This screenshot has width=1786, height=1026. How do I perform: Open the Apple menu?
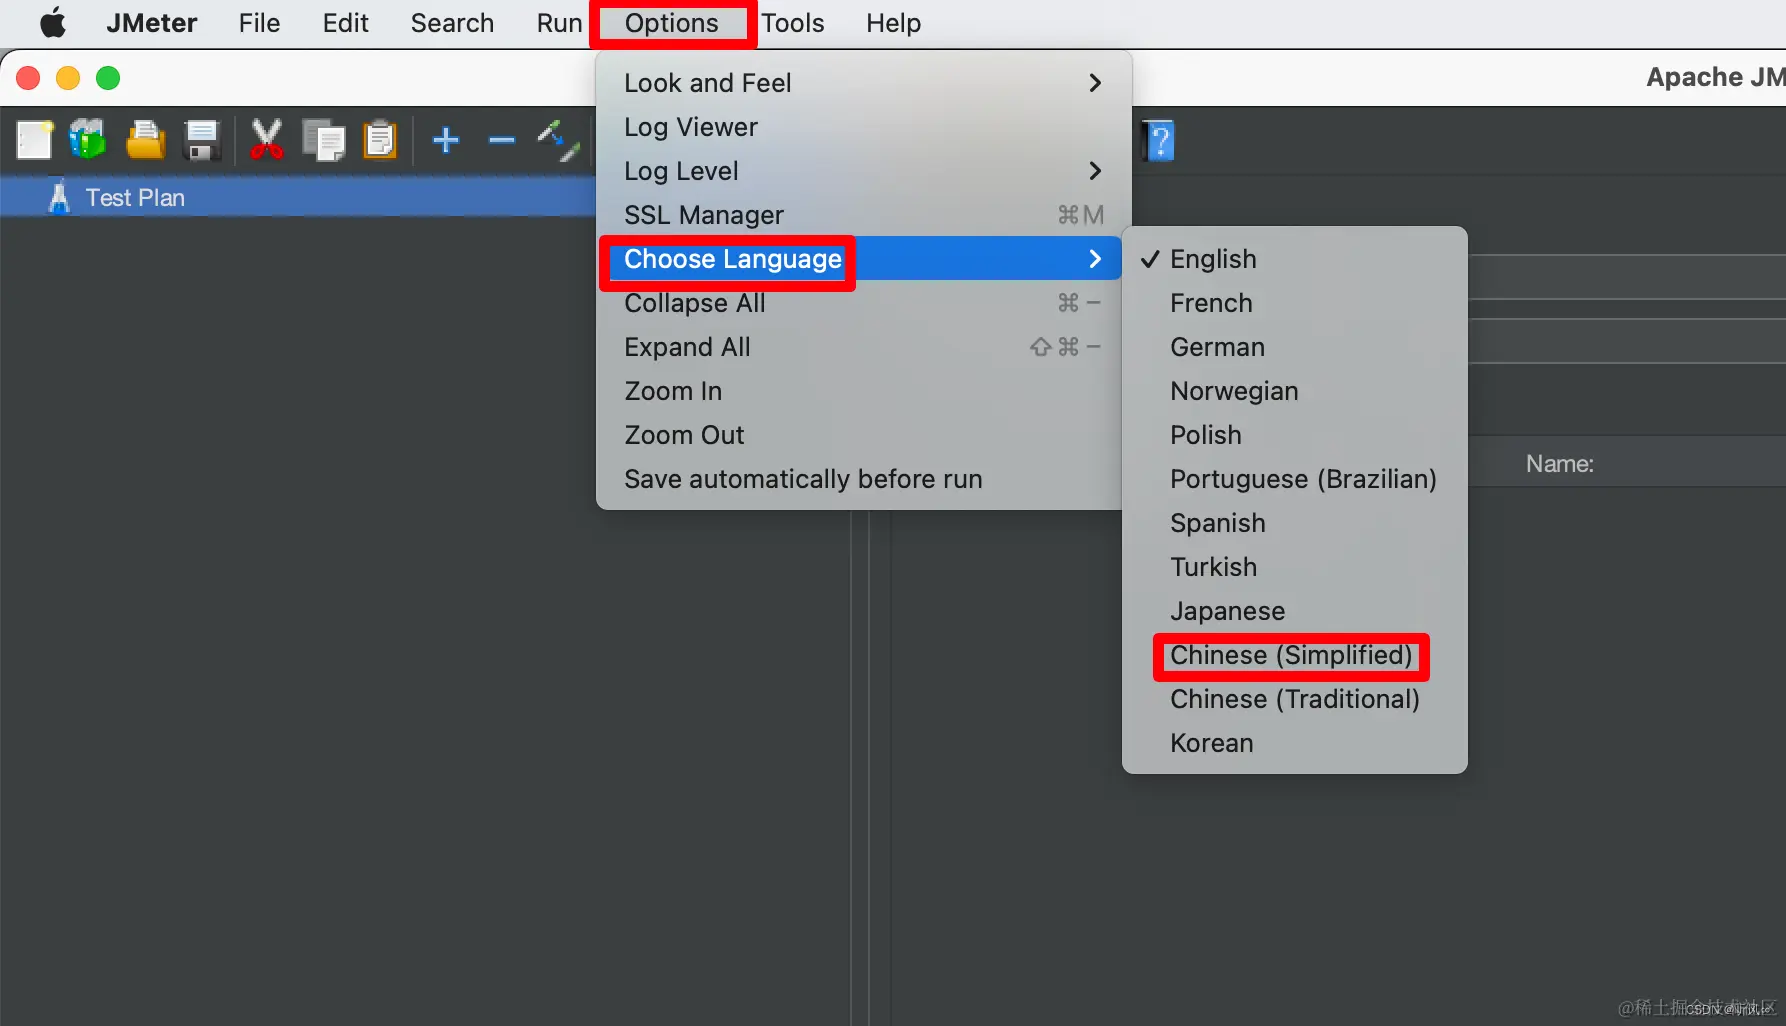[x=53, y=23]
